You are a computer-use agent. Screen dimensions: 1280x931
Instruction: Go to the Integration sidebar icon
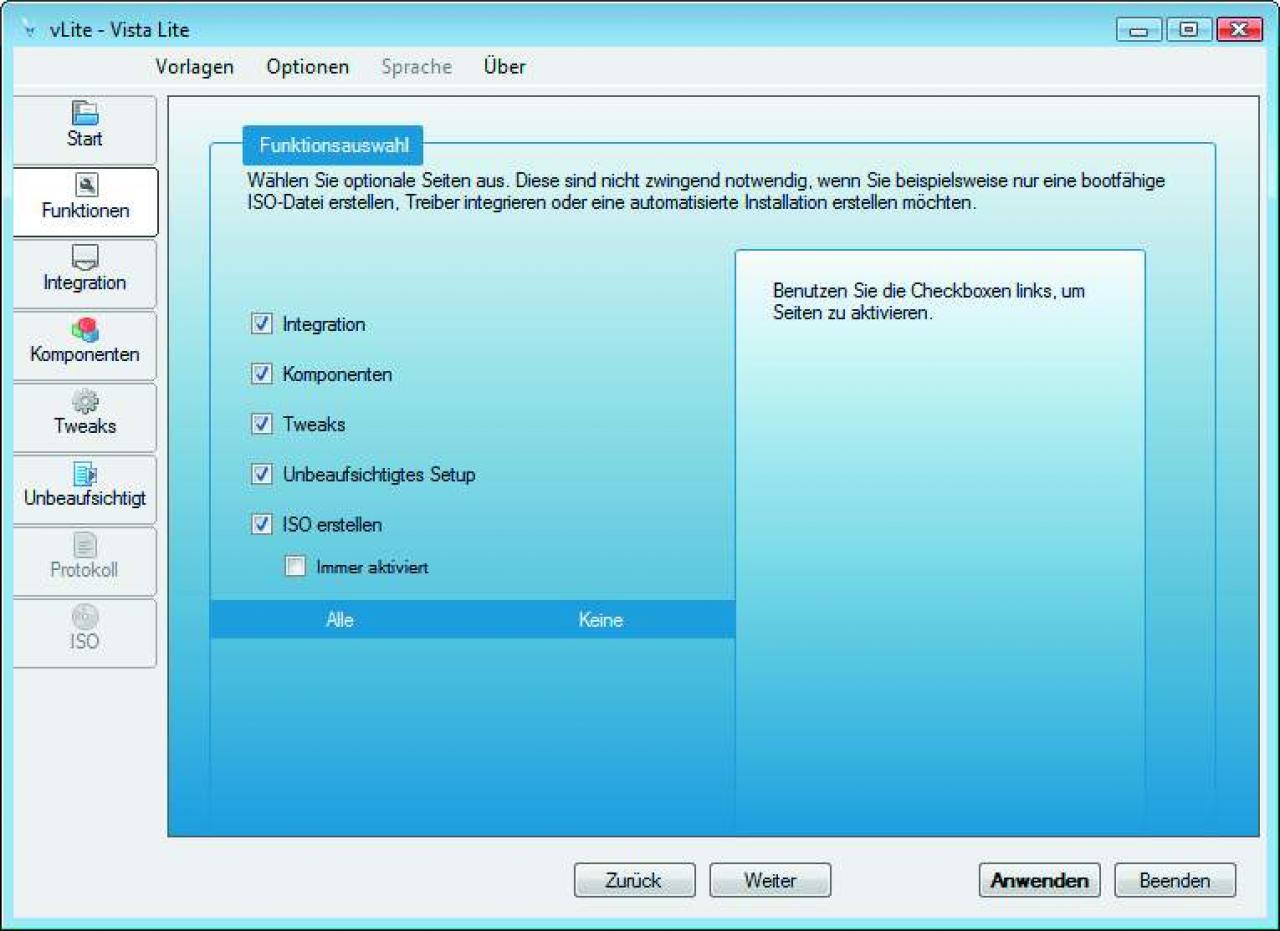click(85, 257)
